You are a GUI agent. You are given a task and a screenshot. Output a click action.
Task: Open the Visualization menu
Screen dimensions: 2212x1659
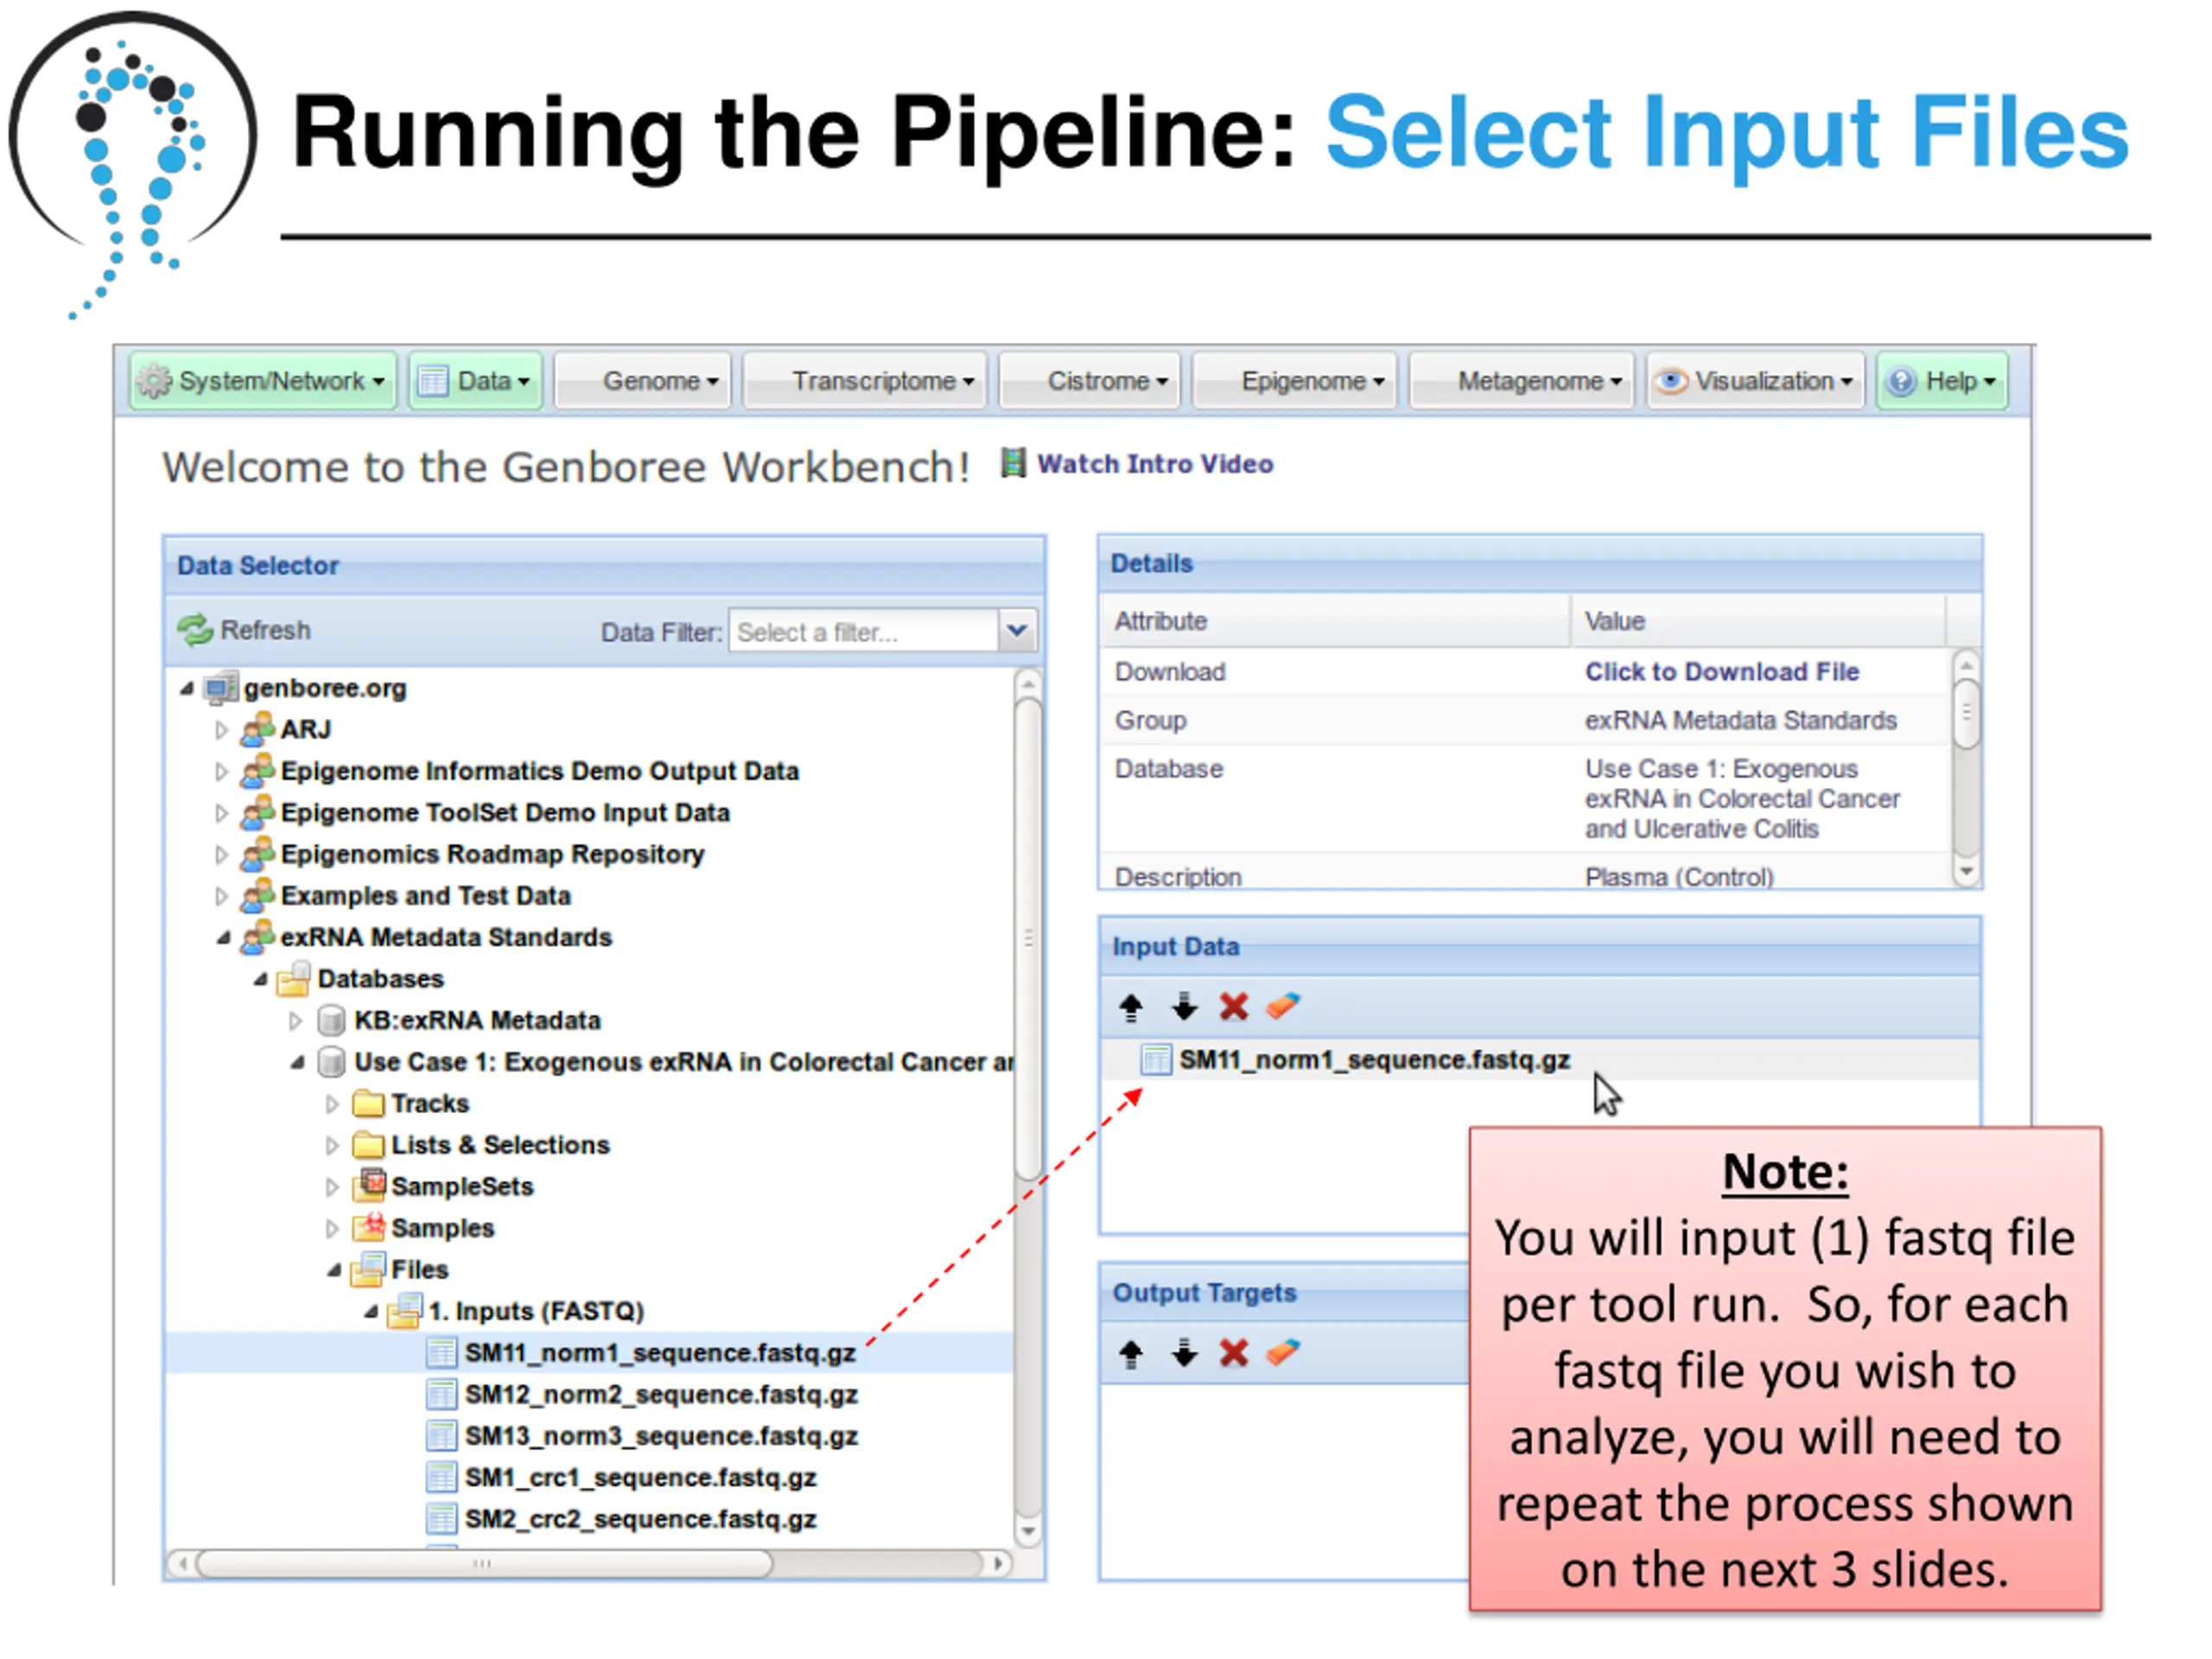[1756, 381]
